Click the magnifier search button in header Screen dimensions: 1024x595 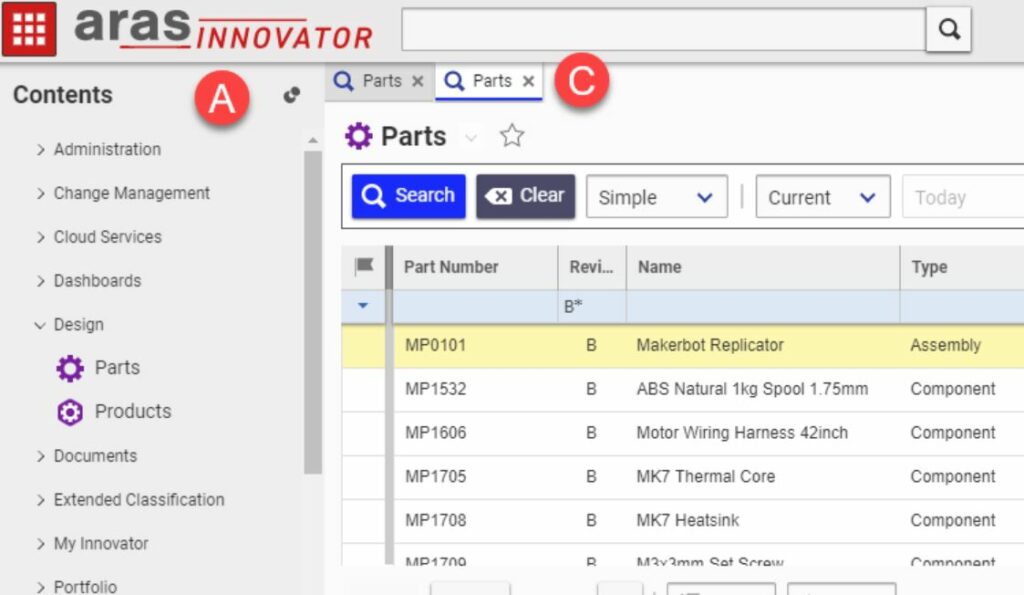pyautogui.click(x=948, y=29)
